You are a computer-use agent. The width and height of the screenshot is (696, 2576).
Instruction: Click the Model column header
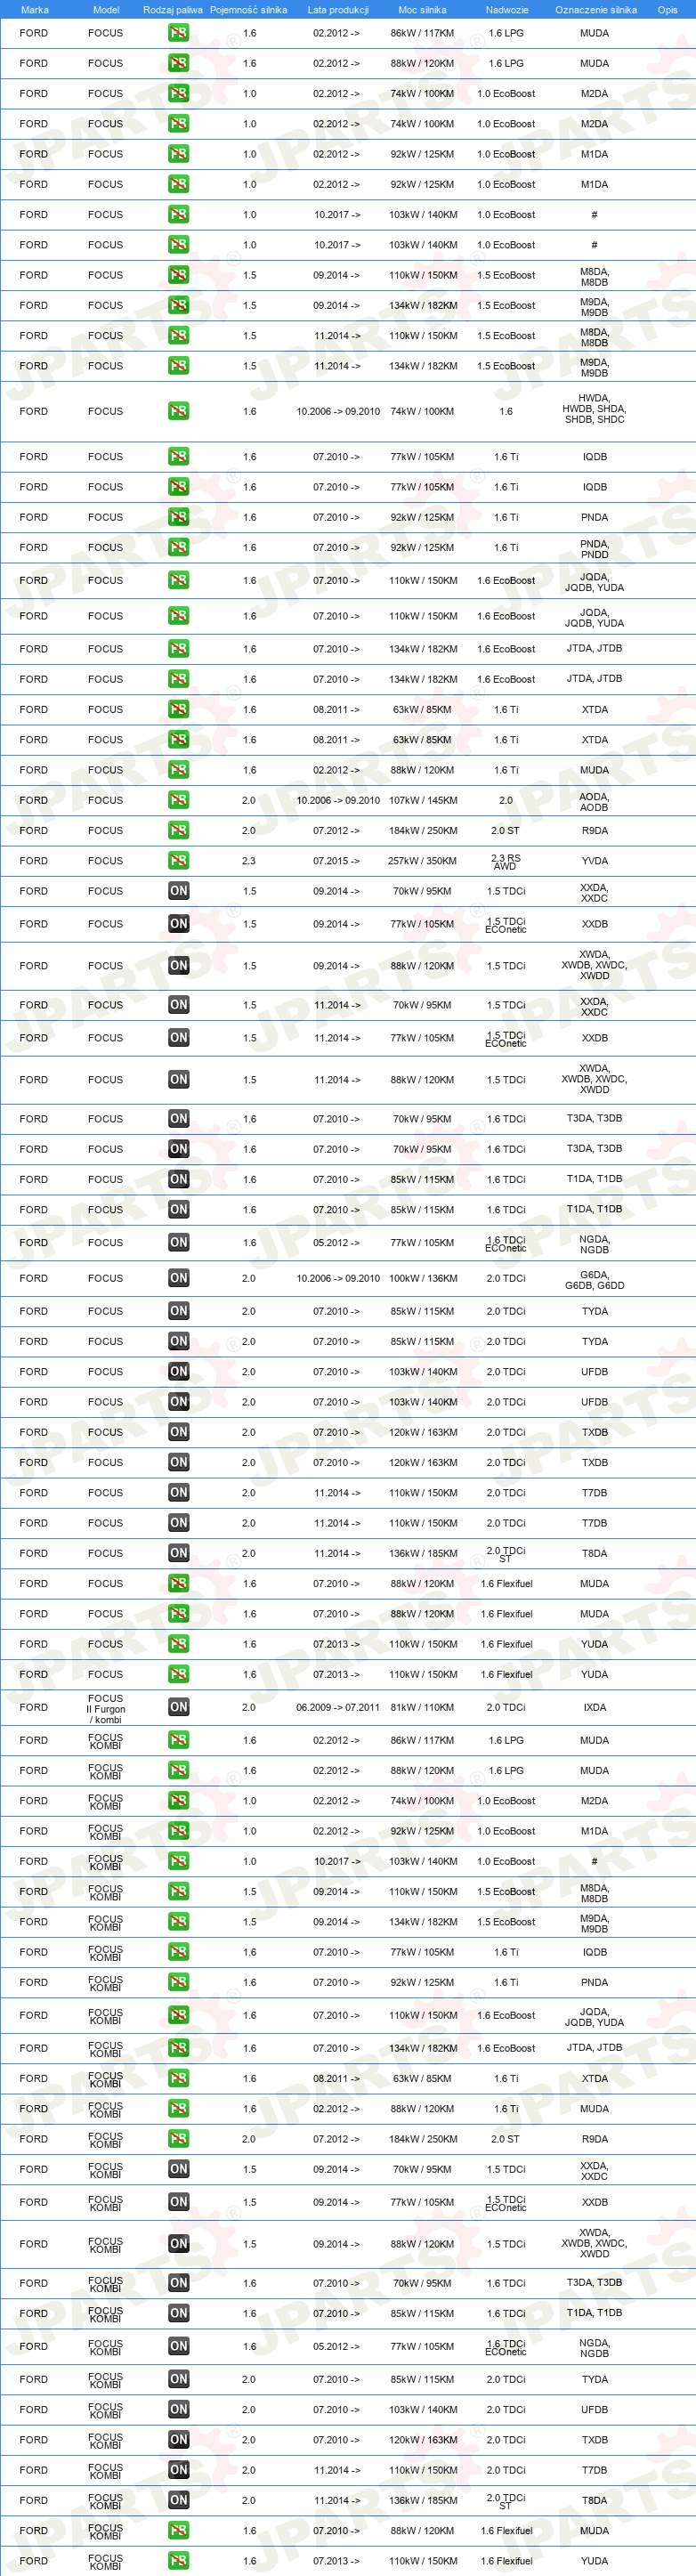coord(106,10)
